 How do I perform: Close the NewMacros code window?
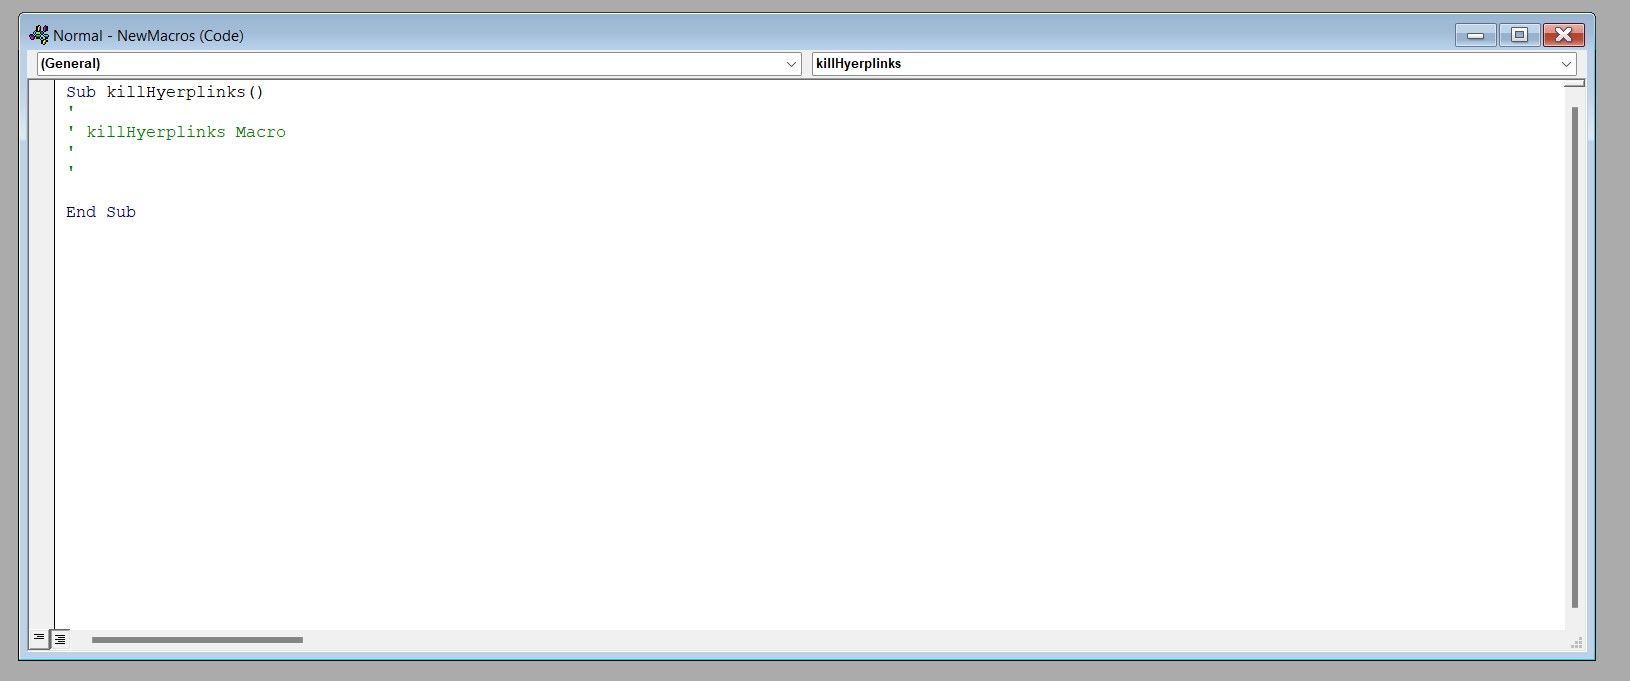[x=1563, y=35]
